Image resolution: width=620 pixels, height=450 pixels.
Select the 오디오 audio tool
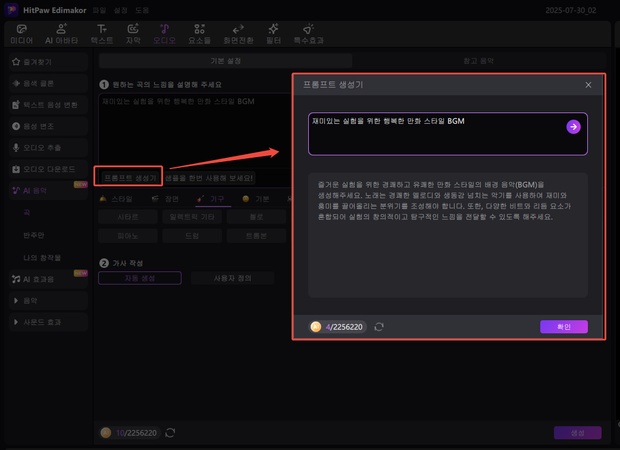[x=164, y=34]
